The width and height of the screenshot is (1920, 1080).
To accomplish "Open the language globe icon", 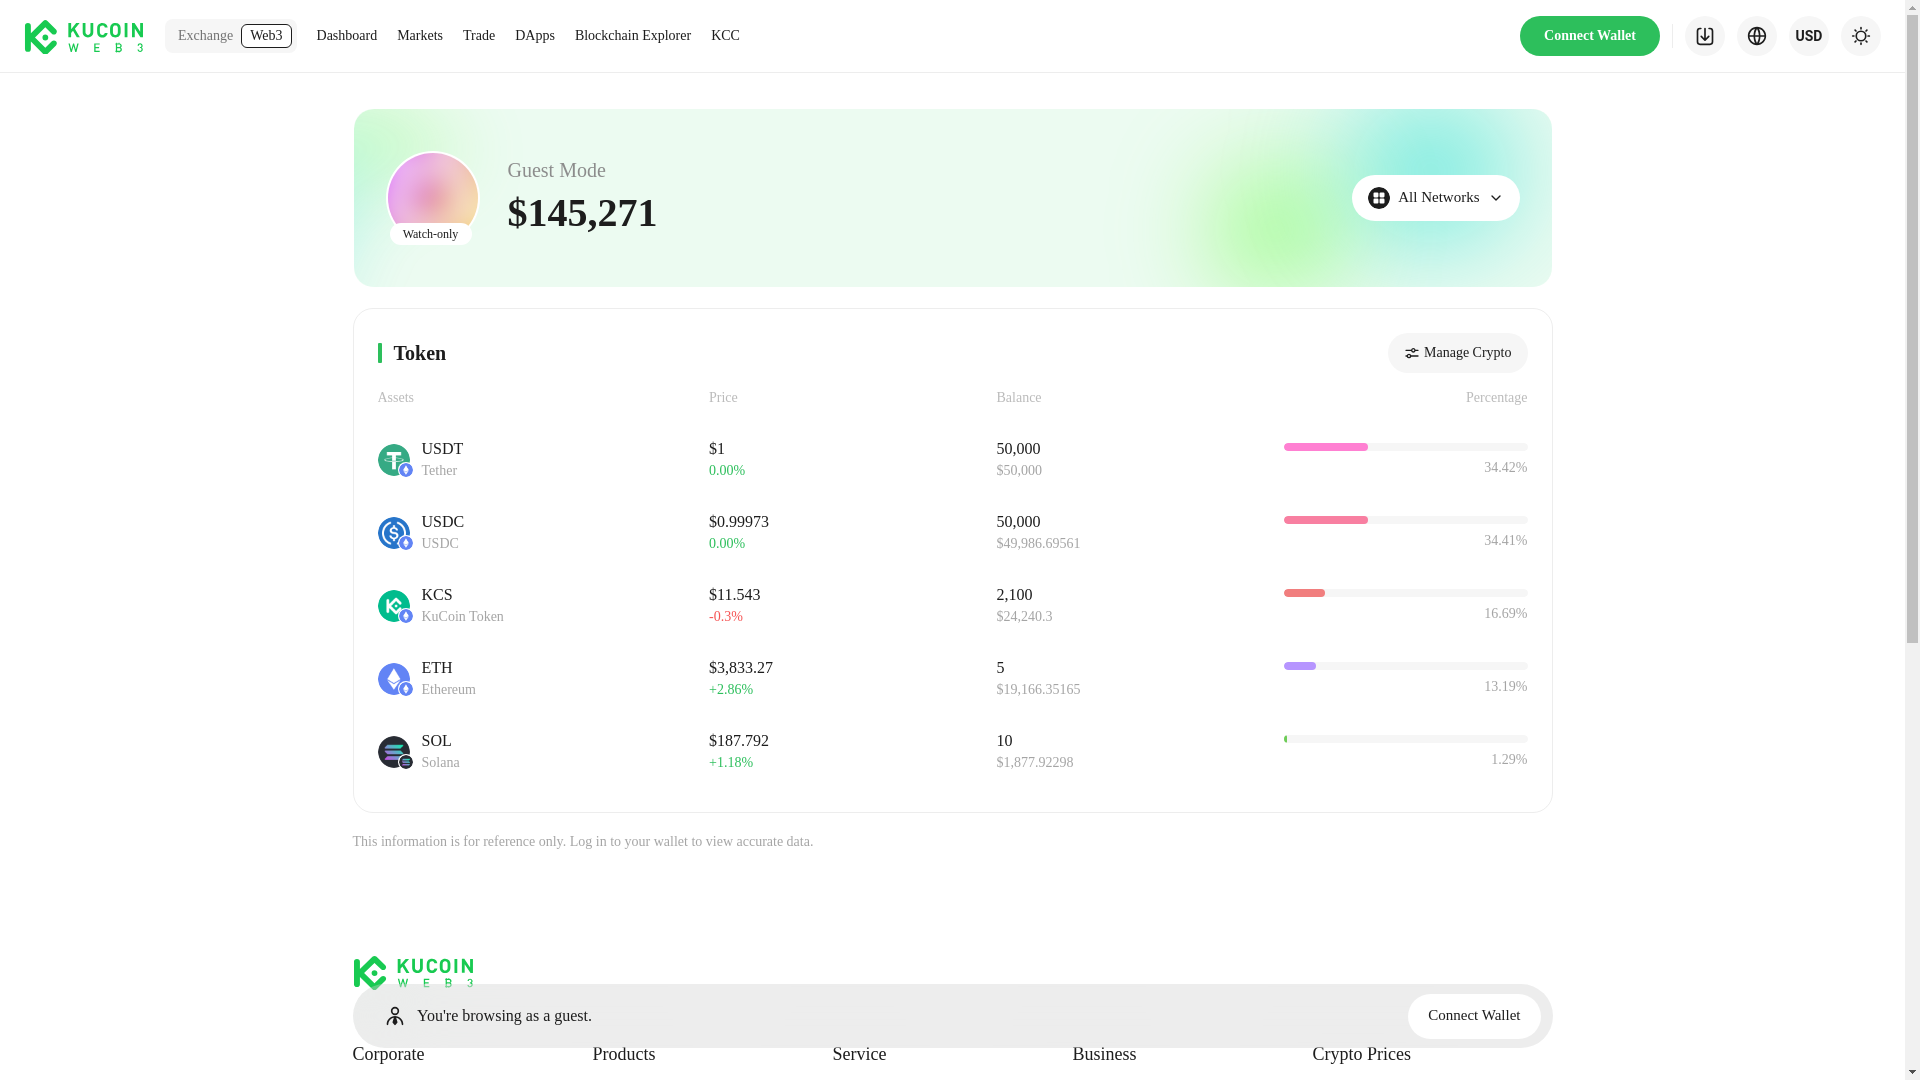I will (1756, 36).
